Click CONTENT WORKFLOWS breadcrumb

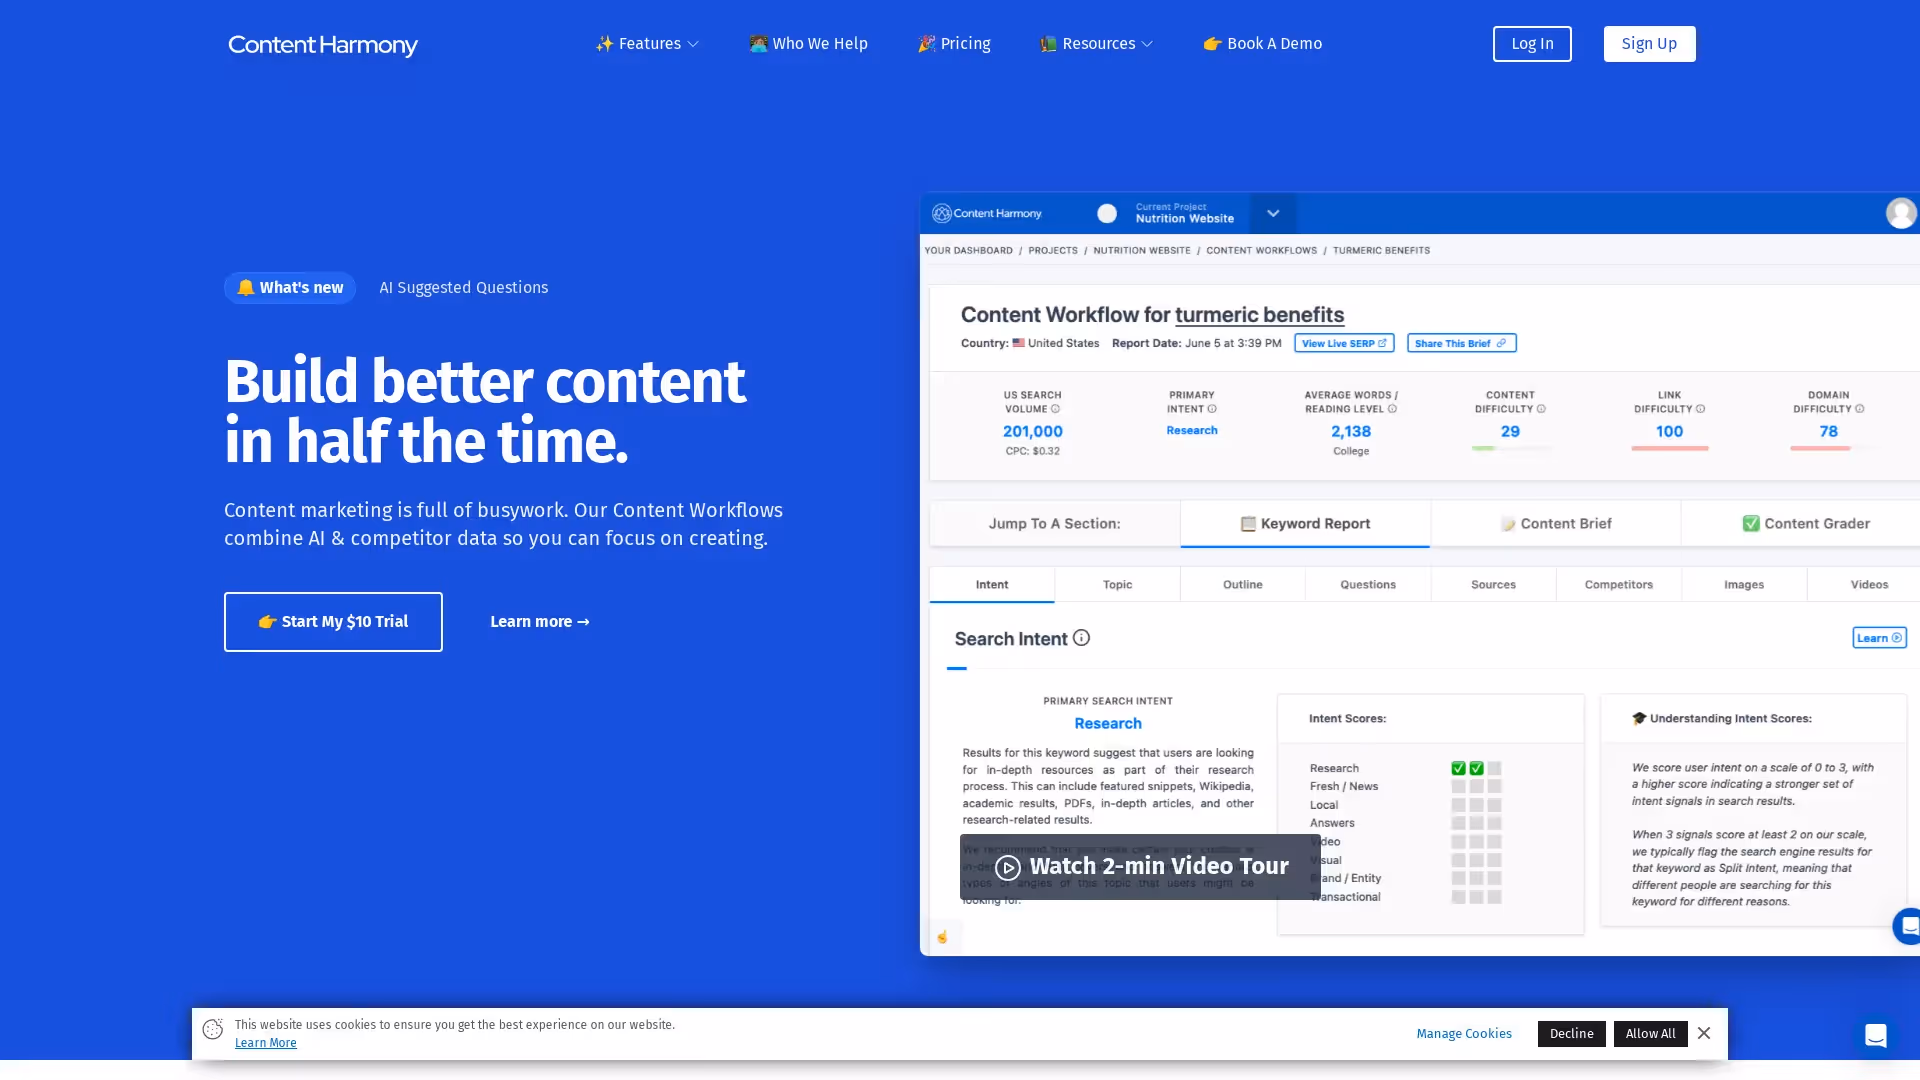[x=1262, y=250]
